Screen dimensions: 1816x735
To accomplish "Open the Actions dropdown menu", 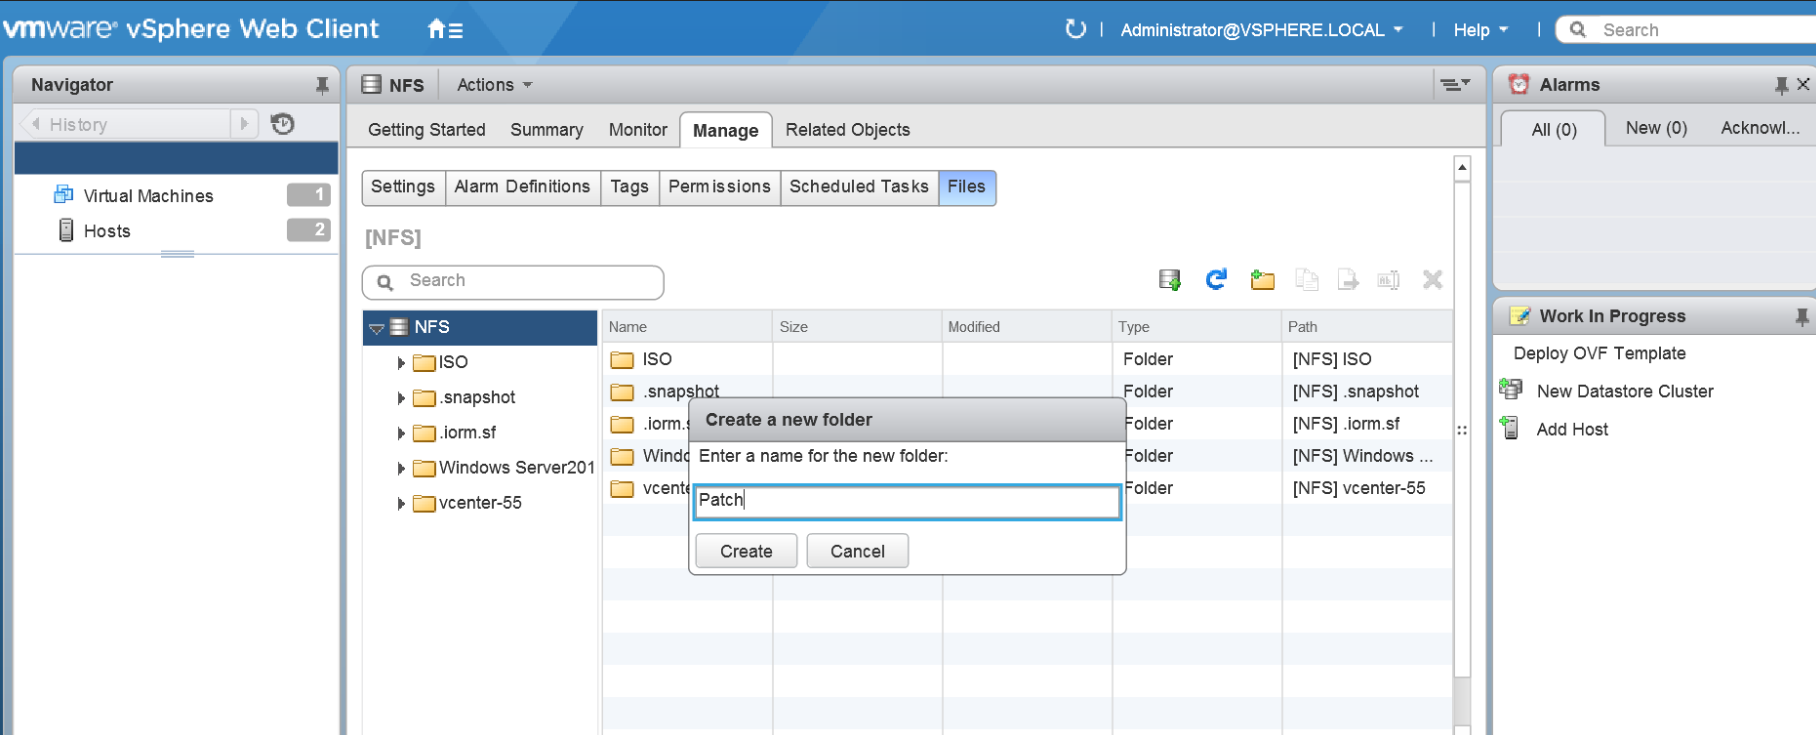I will tap(494, 85).
